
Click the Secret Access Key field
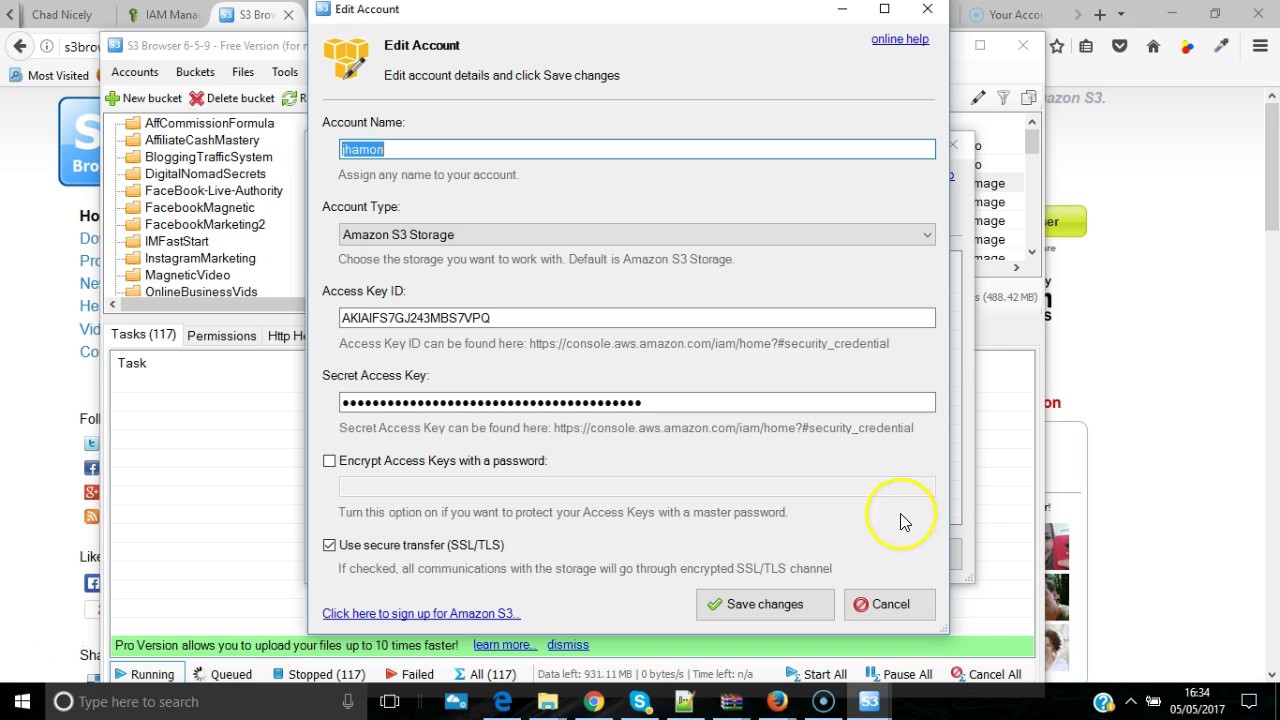[637, 402]
